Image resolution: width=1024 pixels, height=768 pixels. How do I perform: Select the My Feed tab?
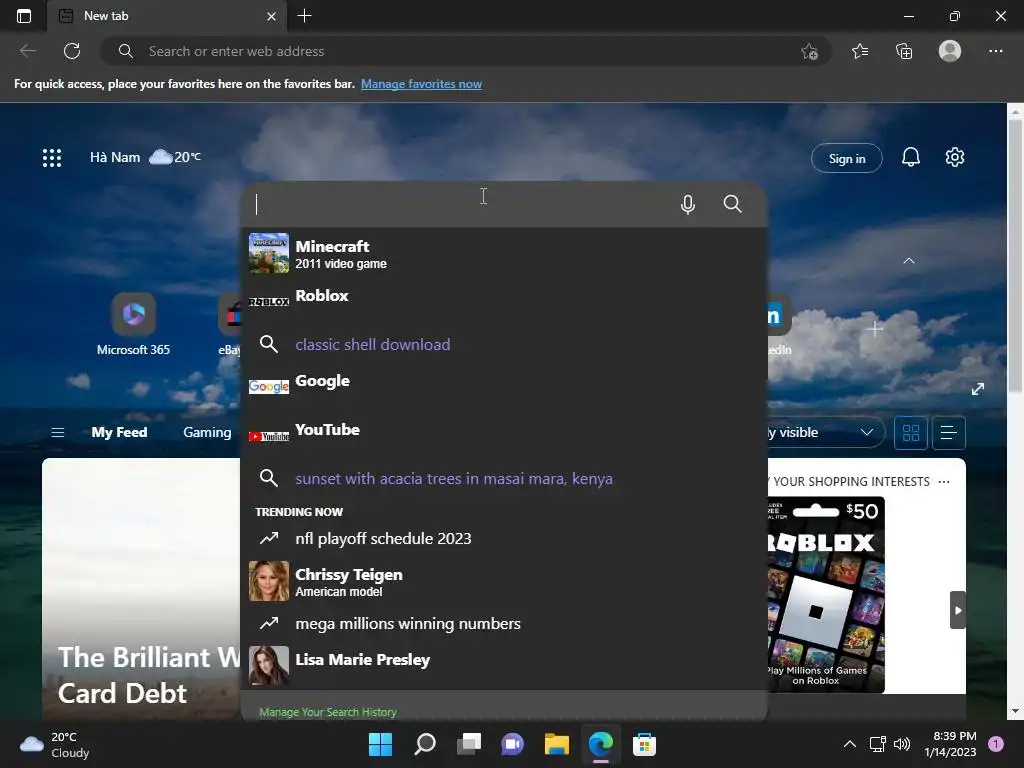pos(119,432)
